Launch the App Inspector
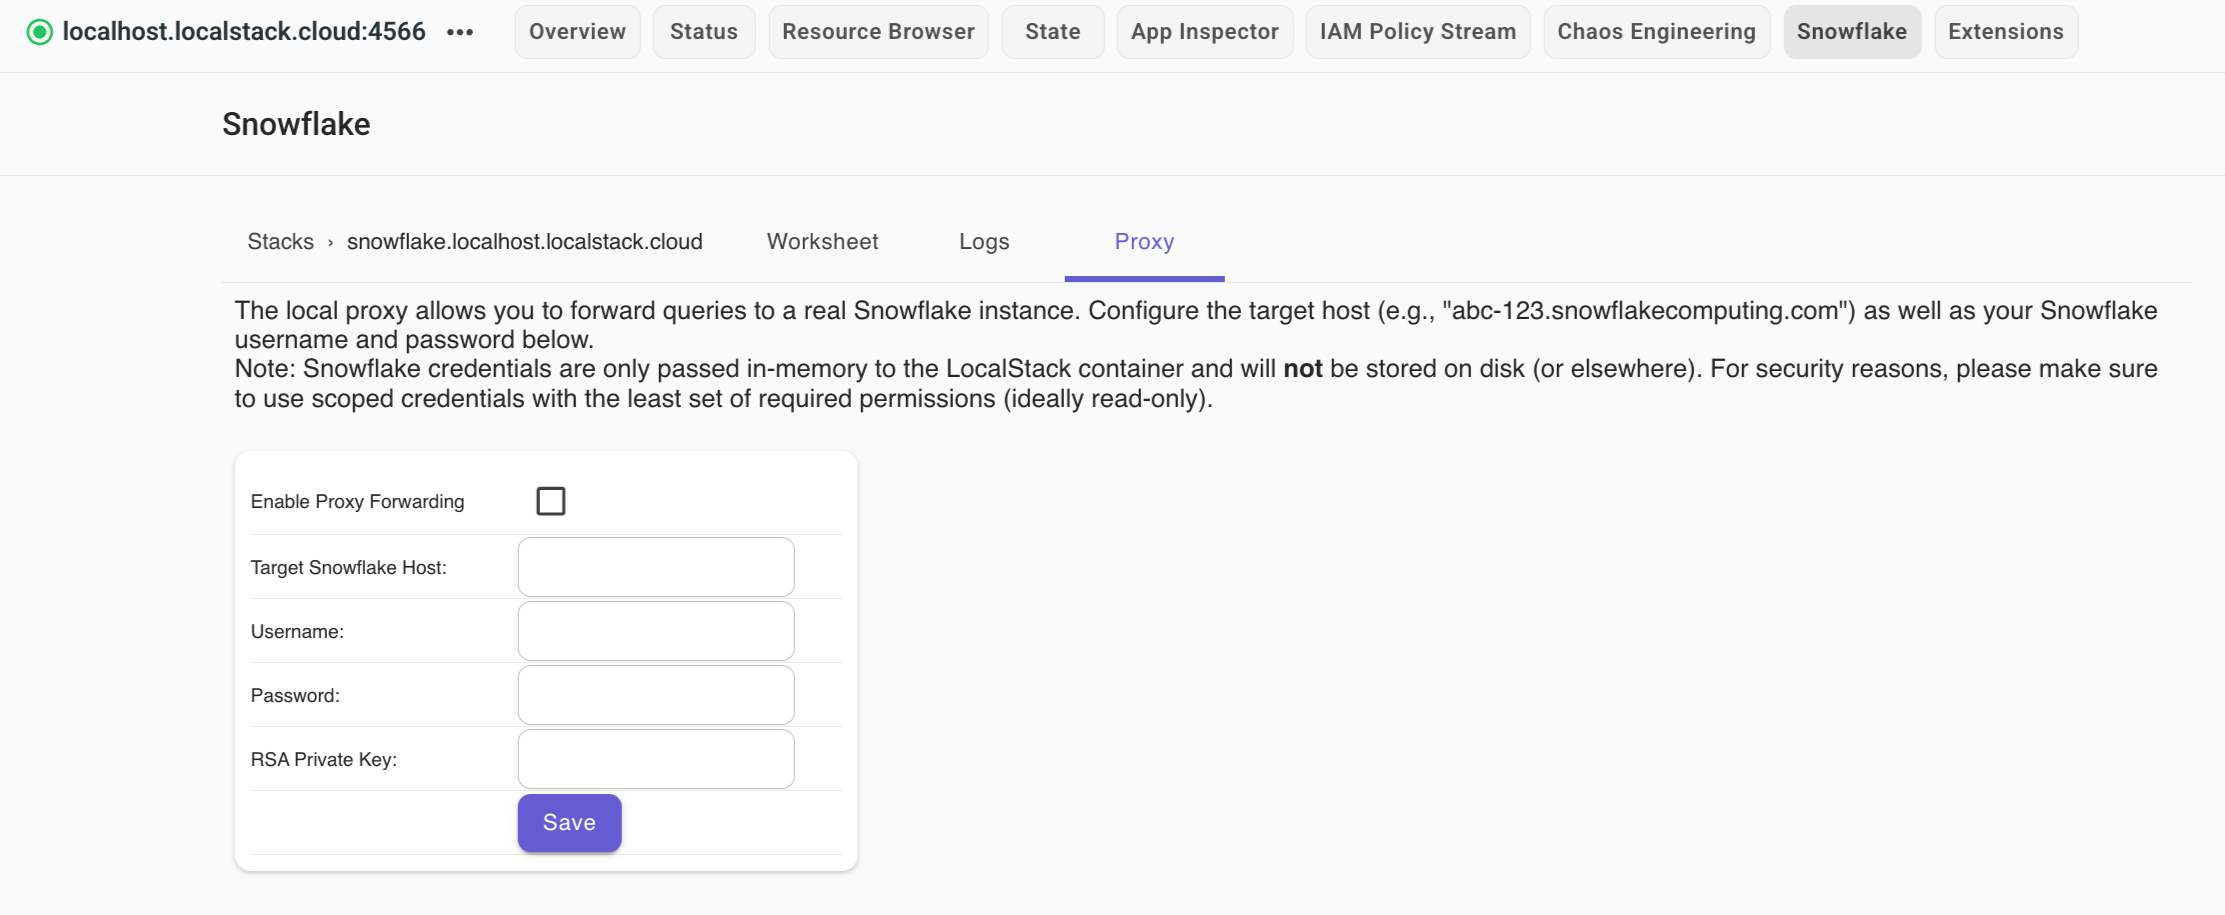This screenshot has height=915, width=2225. coord(1204,31)
